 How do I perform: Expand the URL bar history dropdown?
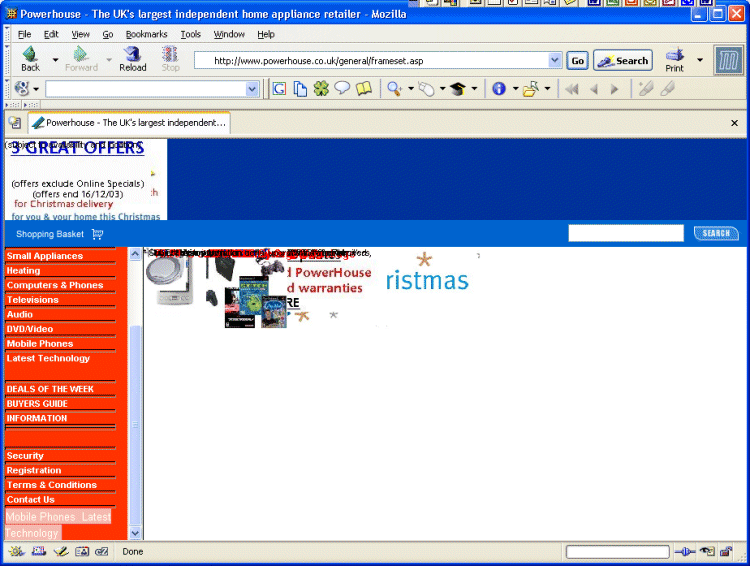pos(554,60)
